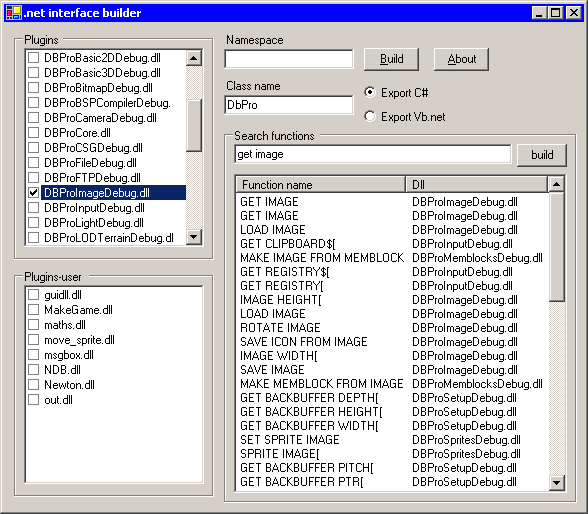Image resolution: width=588 pixels, height=514 pixels.
Task: Tick the DBProFTPDebug.dll checkbox
Action: click(33, 177)
